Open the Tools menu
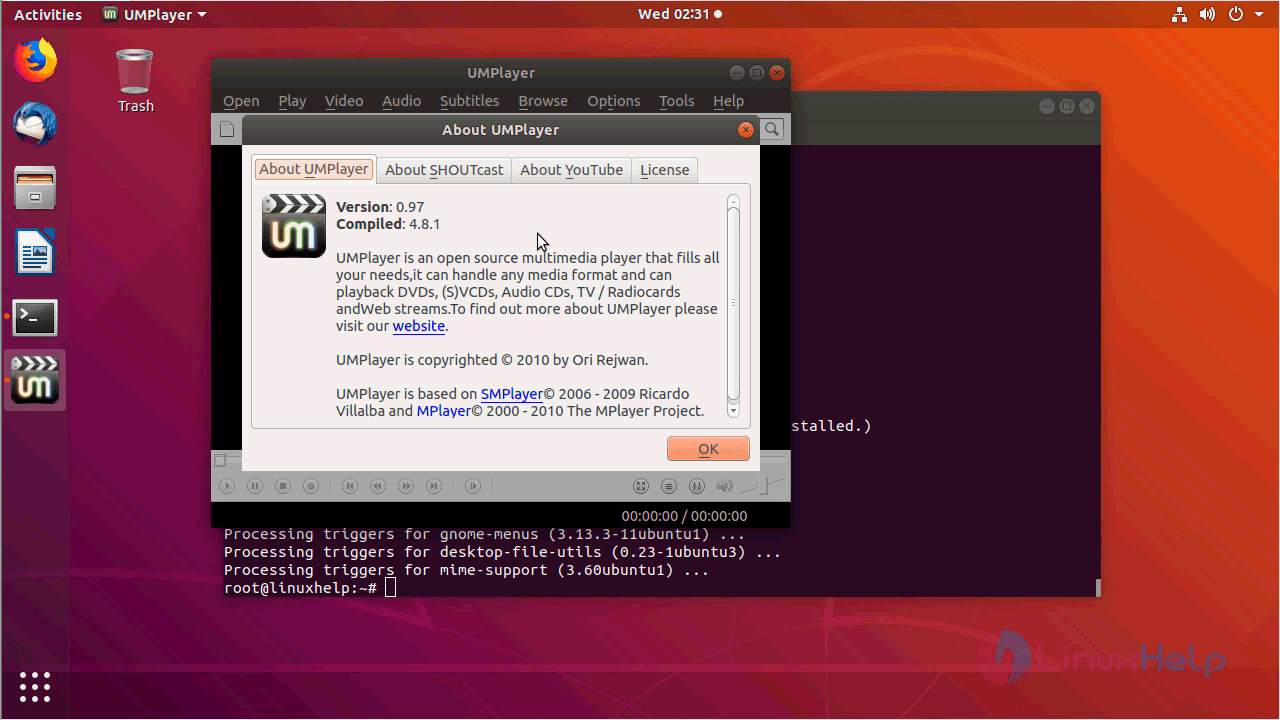Screen dimensions: 1280x720 pyautogui.click(x=677, y=101)
